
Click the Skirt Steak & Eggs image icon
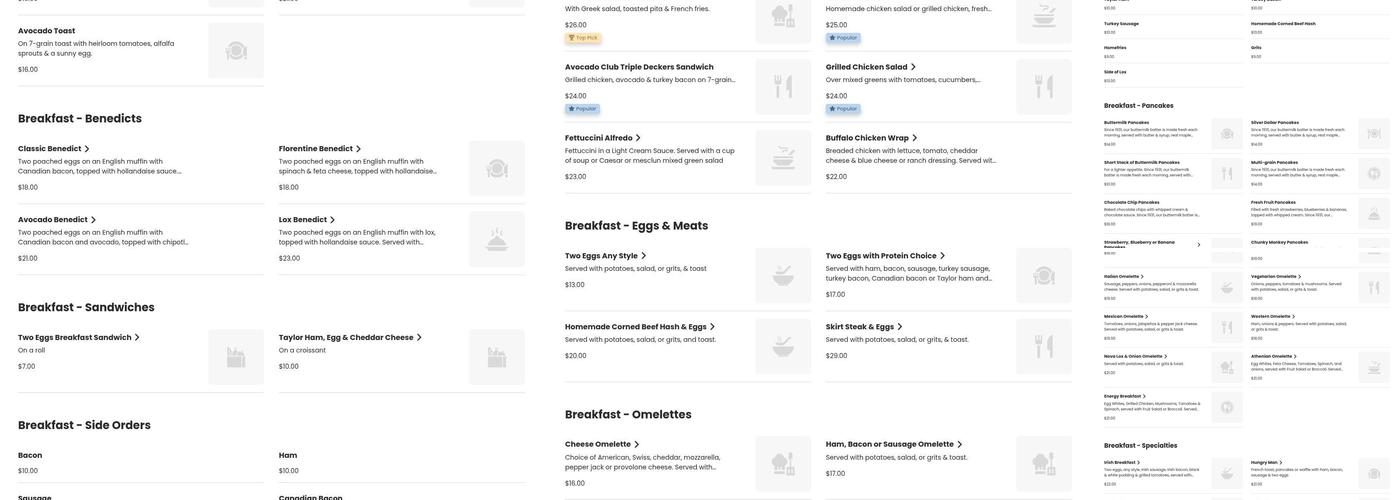click(x=1044, y=347)
